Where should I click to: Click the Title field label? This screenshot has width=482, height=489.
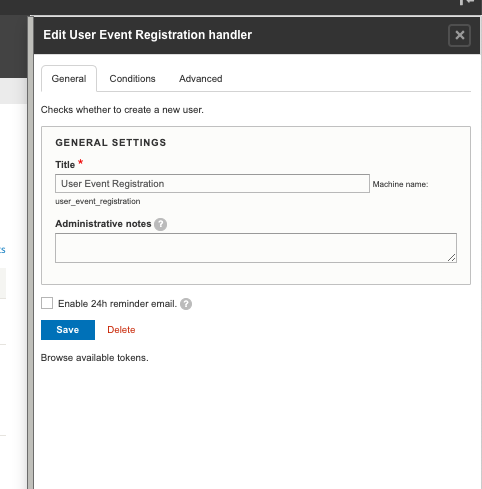(65, 165)
